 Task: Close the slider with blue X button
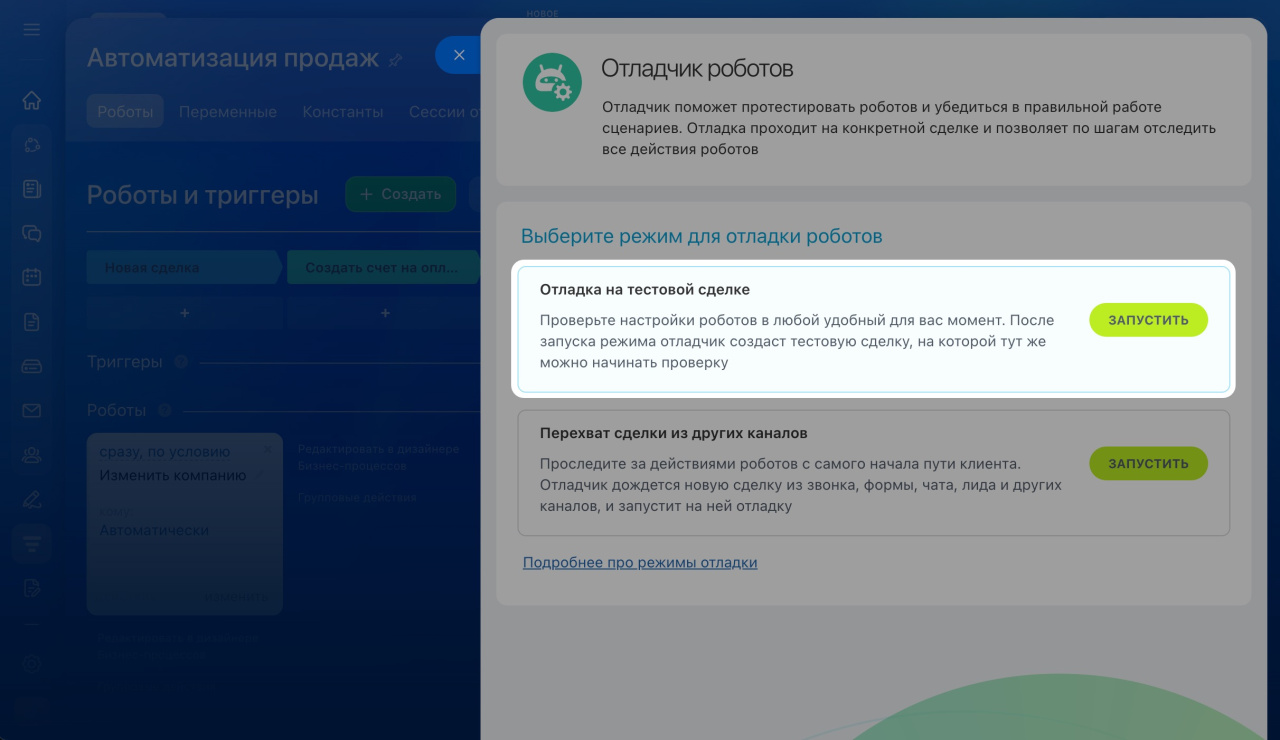click(459, 55)
